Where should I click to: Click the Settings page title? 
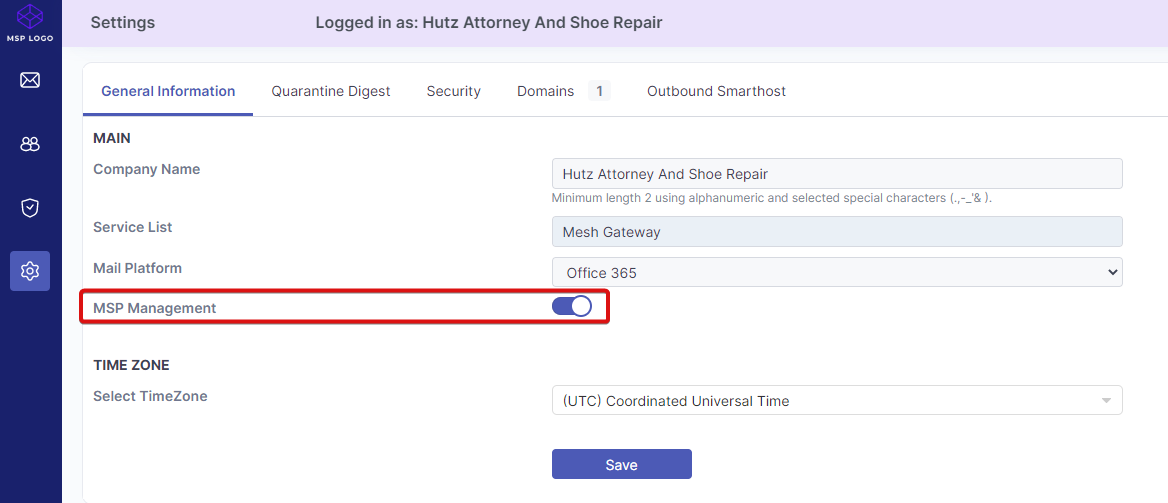123,22
